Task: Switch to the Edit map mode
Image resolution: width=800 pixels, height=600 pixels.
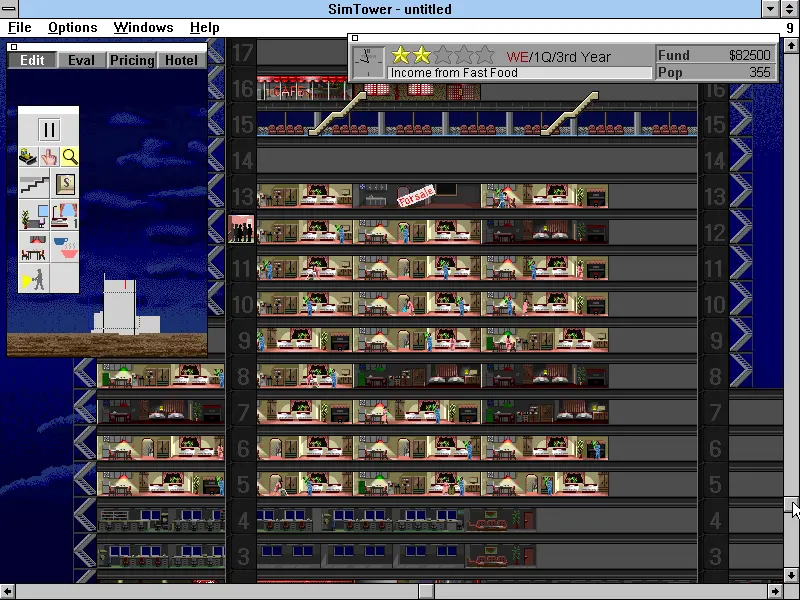Action: point(33,60)
